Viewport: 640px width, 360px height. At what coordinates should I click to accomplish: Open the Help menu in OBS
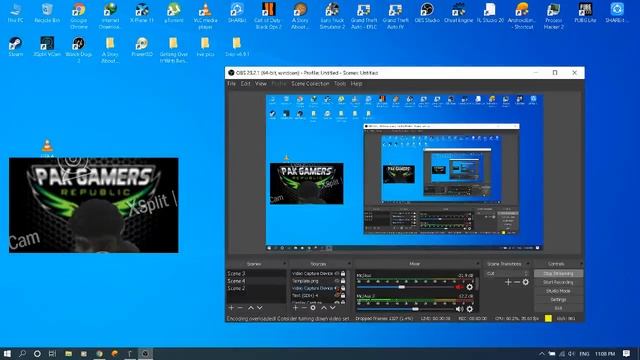coord(356,84)
